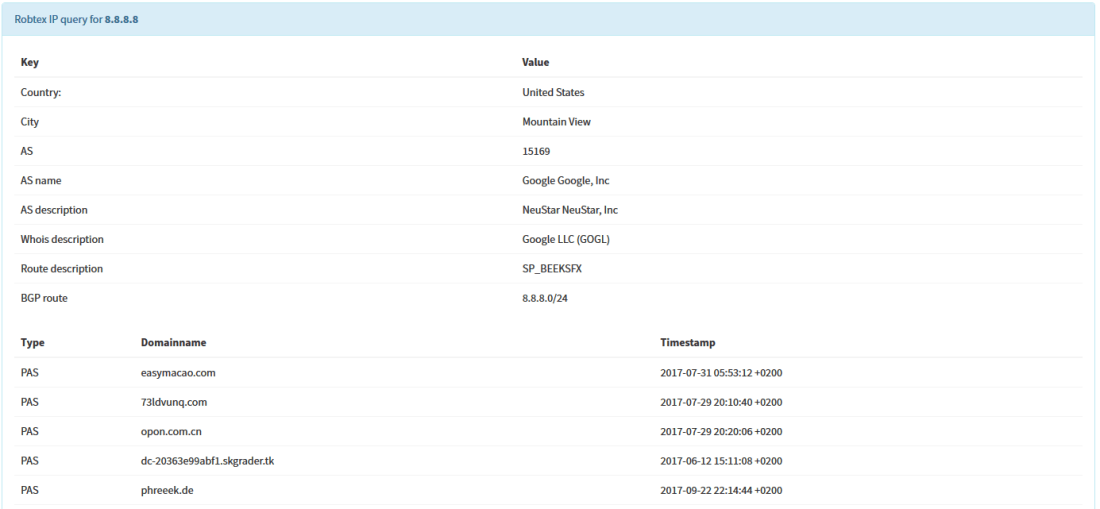Click the Mountain View city value
Image resolution: width=1100 pixels, height=509 pixels.
(556, 122)
